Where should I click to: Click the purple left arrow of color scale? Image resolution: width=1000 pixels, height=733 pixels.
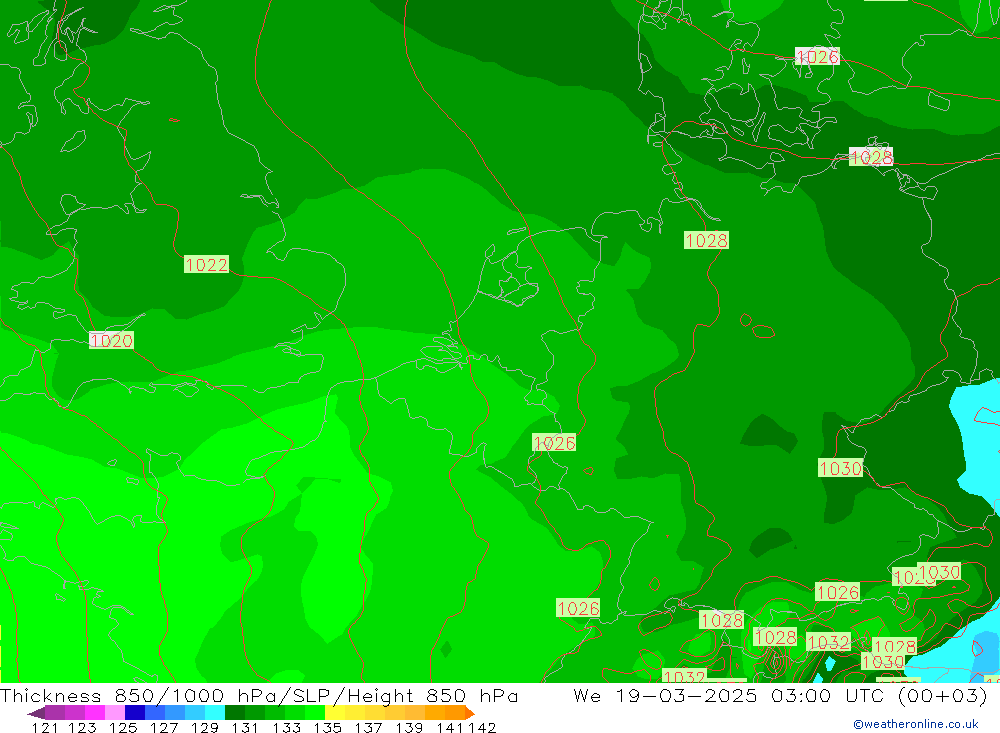[36, 713]
